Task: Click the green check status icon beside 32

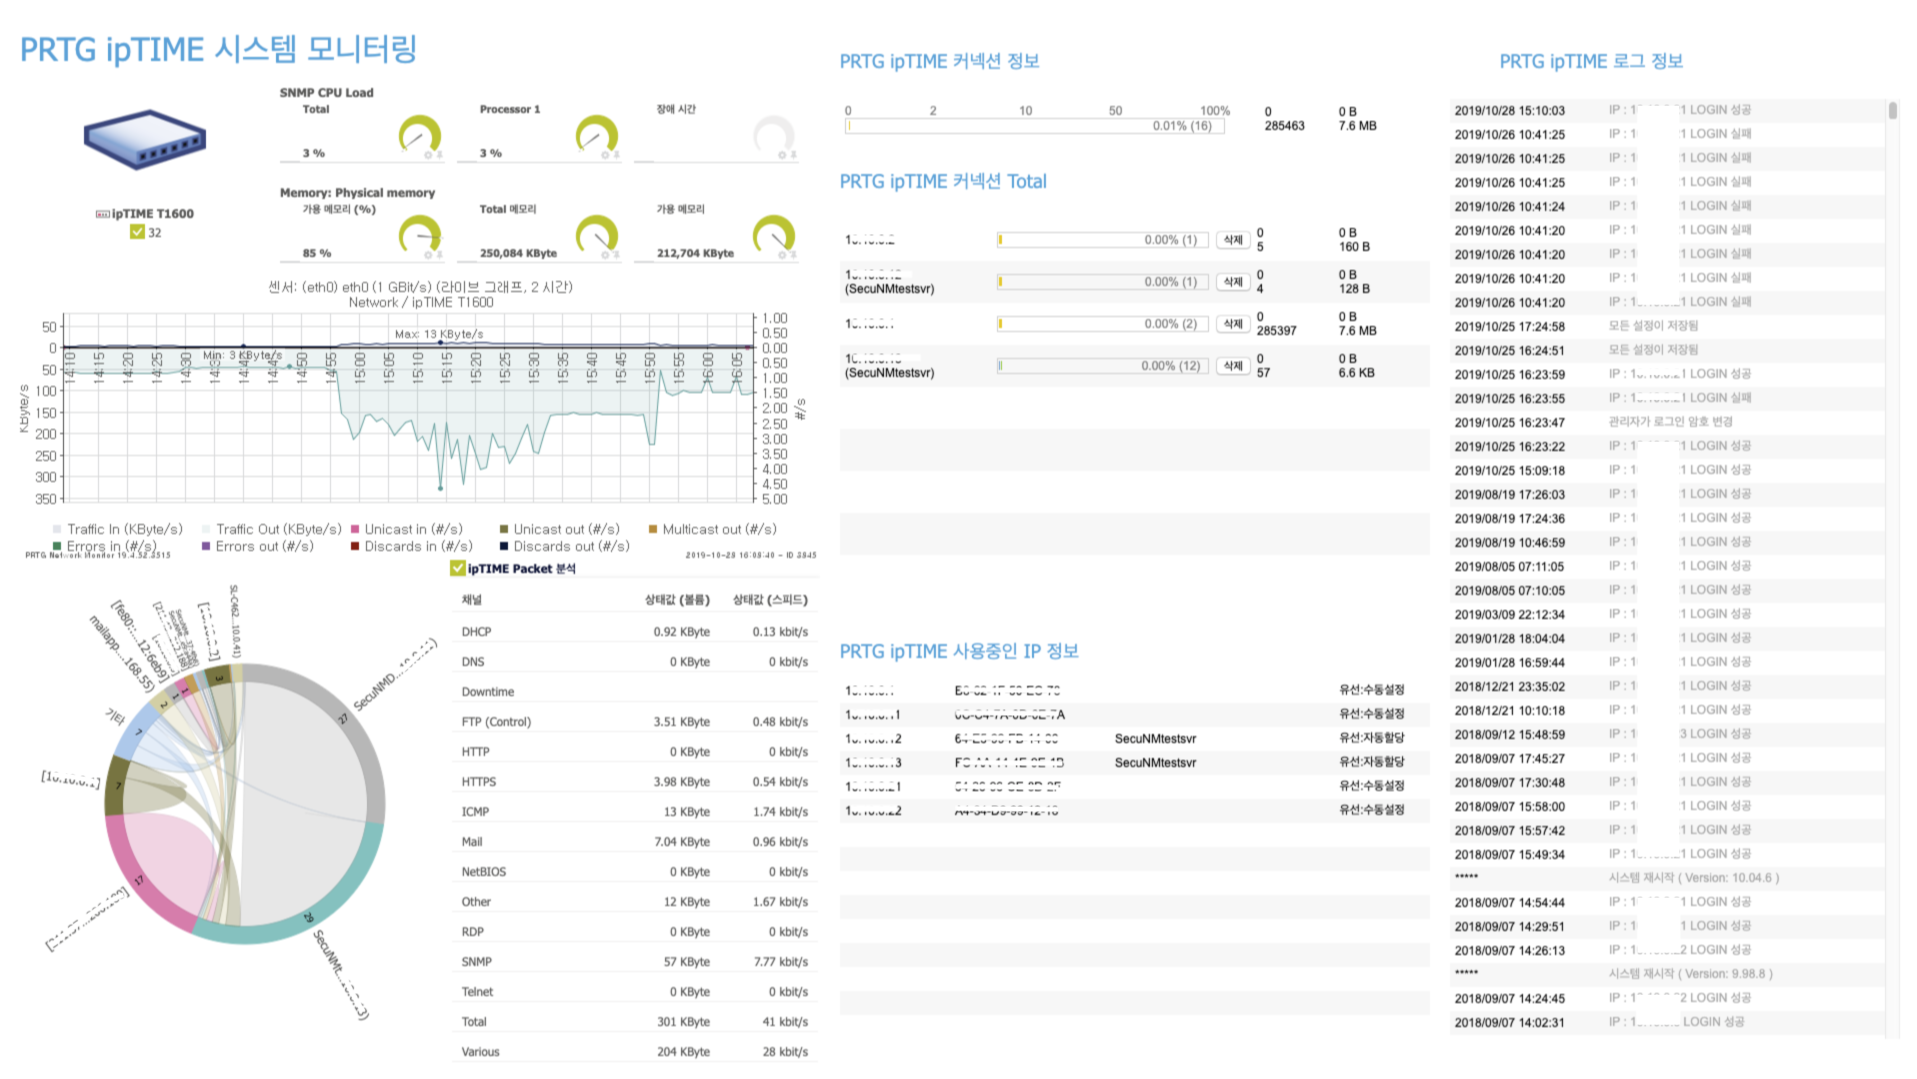Action: [x=137, y=232]
